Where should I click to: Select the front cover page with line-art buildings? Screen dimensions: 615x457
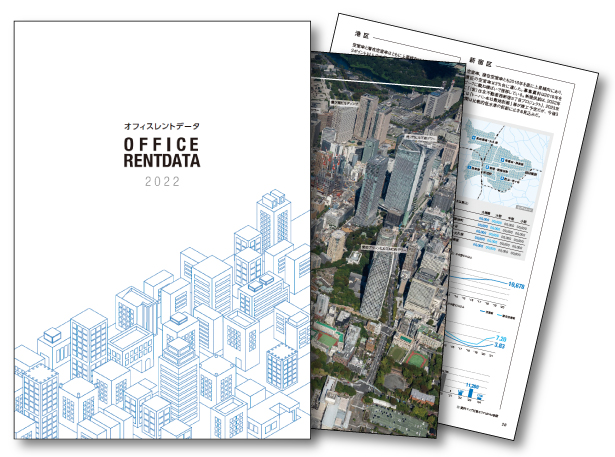tap(162, 230)
